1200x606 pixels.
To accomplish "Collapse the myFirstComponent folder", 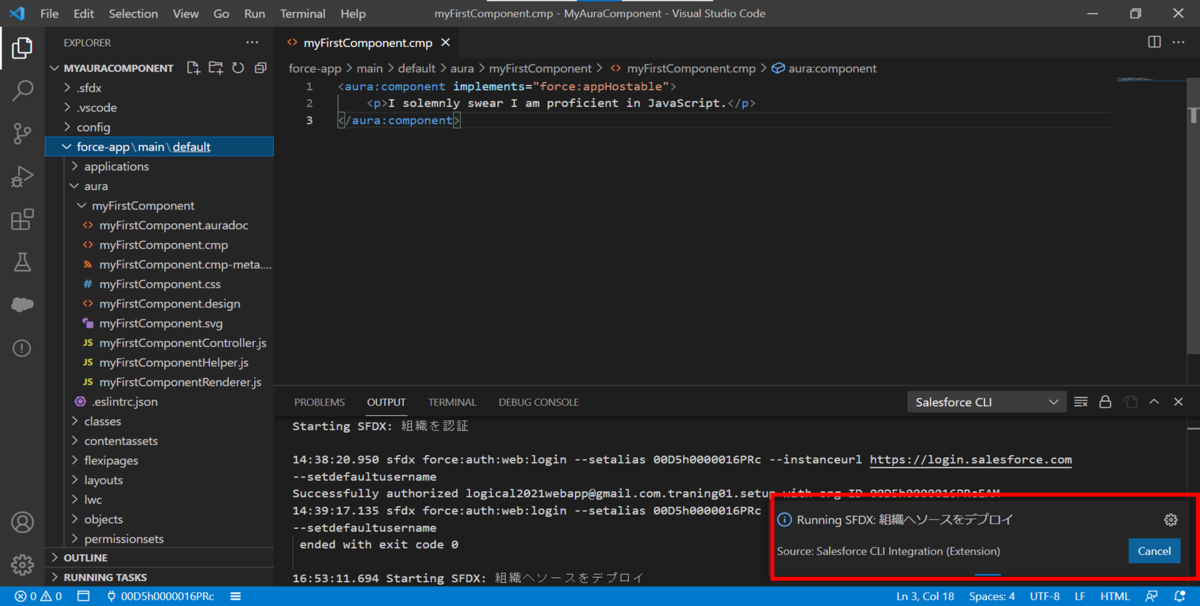I will click(x=160, y=206).
